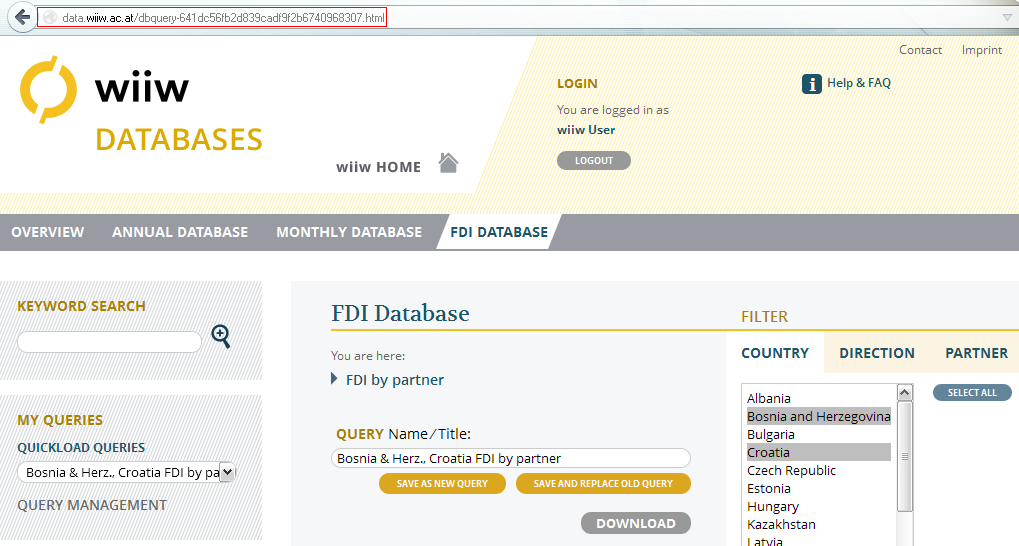1019x546 pixels.
Task: Switch to the Annual Database tab
Action: pyautogui.click(x=180, y=232)
